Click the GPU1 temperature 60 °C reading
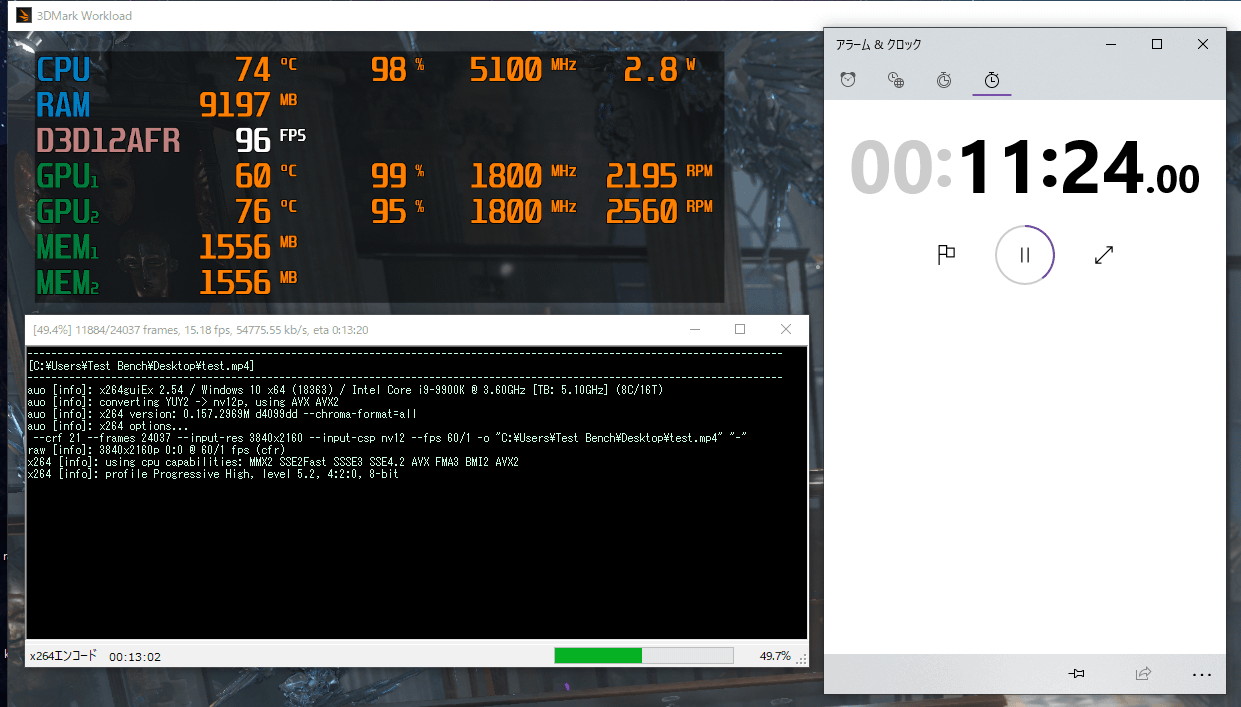Image resolution: width=1241 pixels, height=707 pixels. (x=265, y=176)
